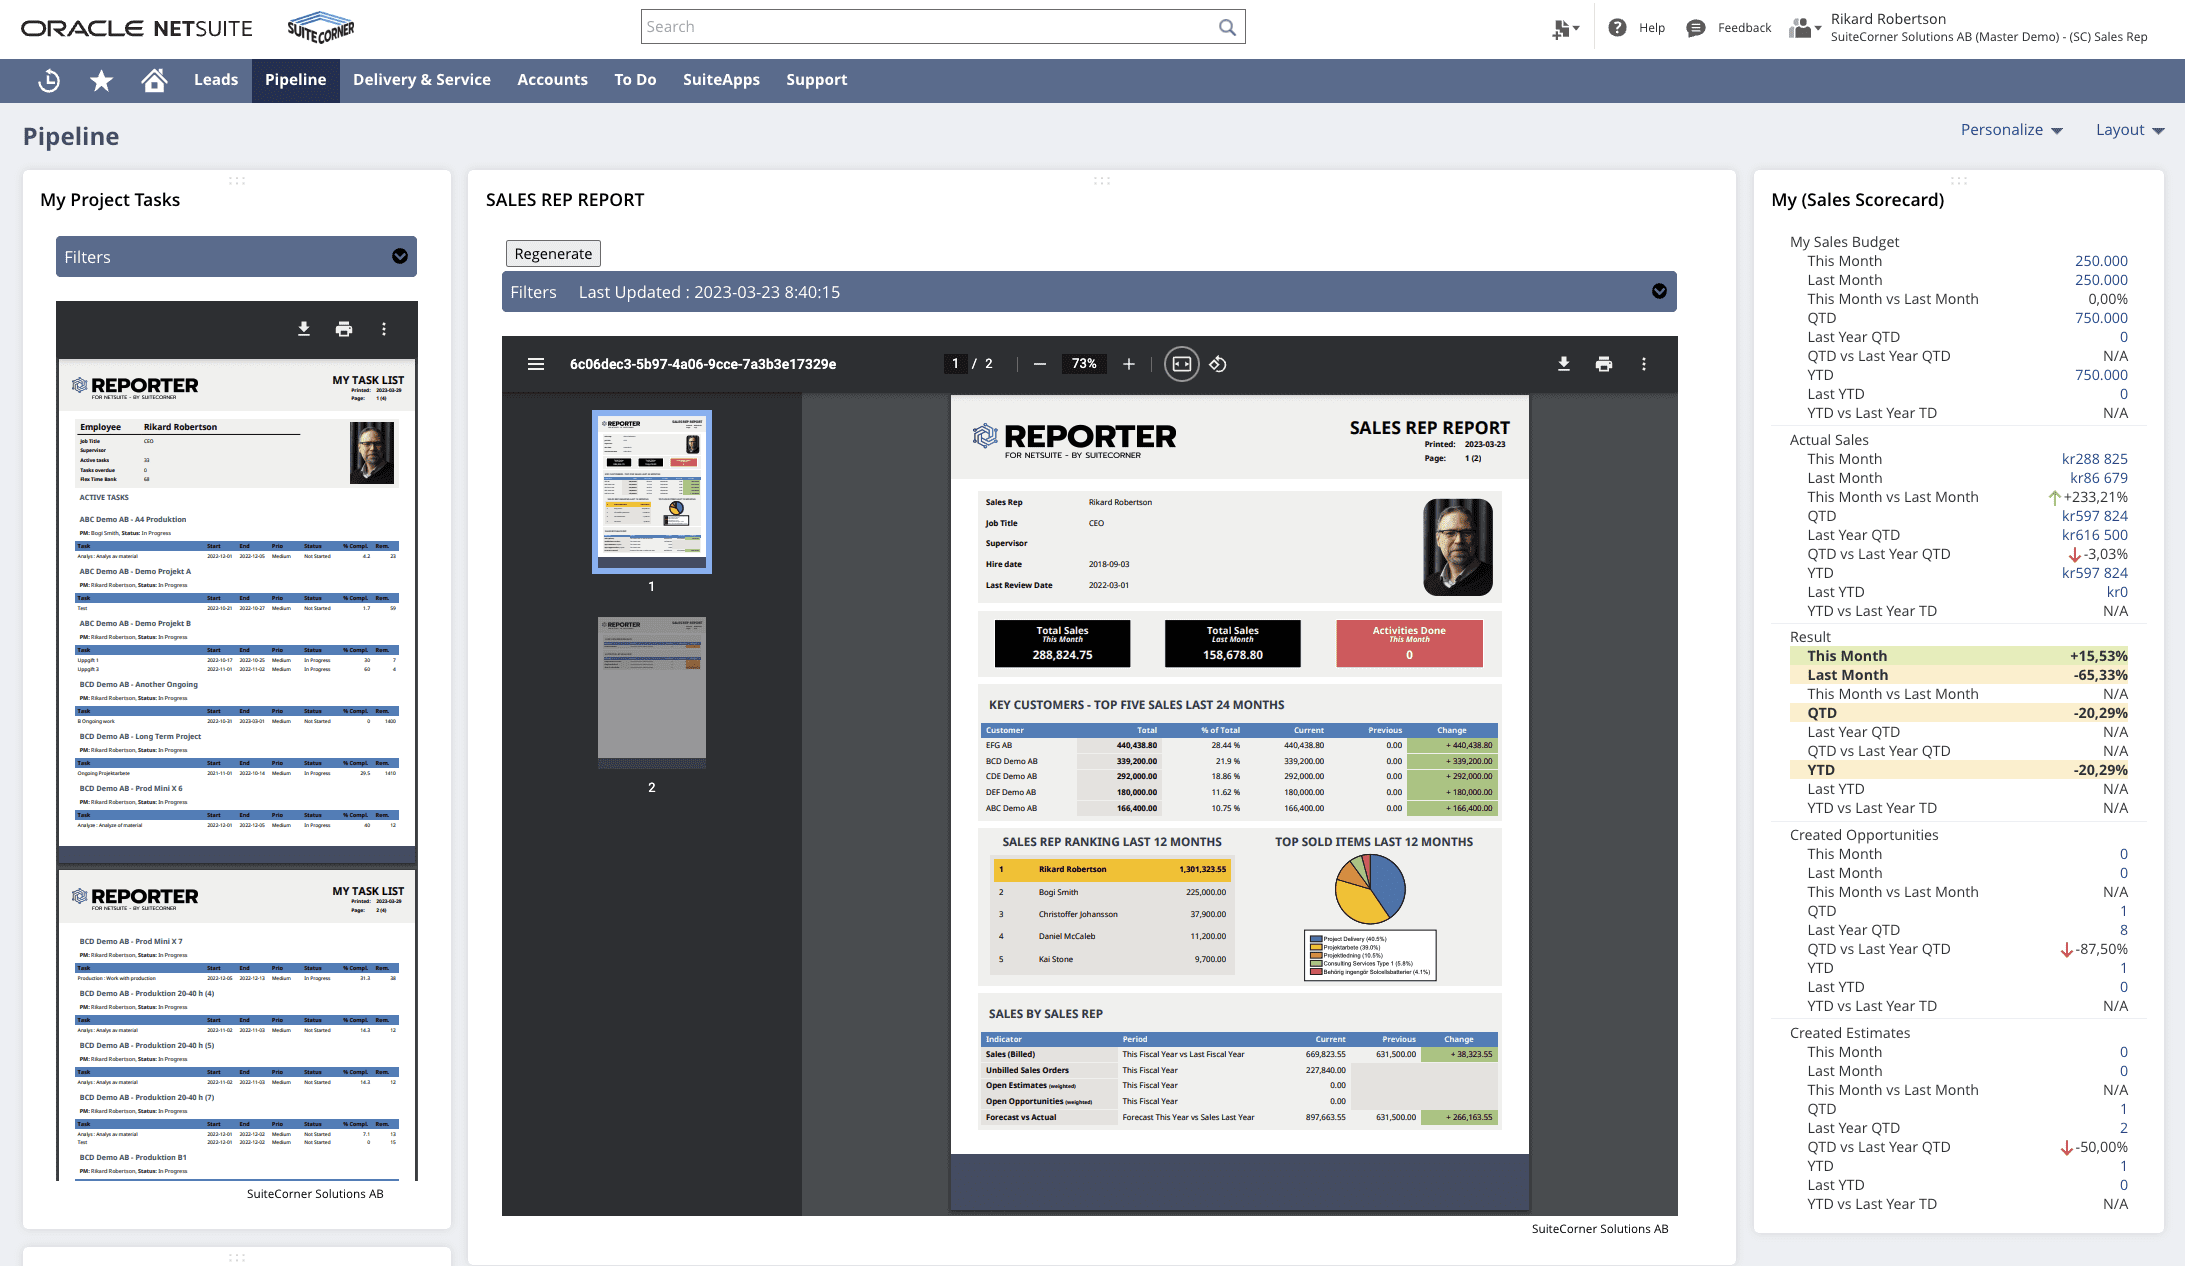Open This Month budget value 250.000
This screenshot has height=1266, width=2185.
point(2101,261)
